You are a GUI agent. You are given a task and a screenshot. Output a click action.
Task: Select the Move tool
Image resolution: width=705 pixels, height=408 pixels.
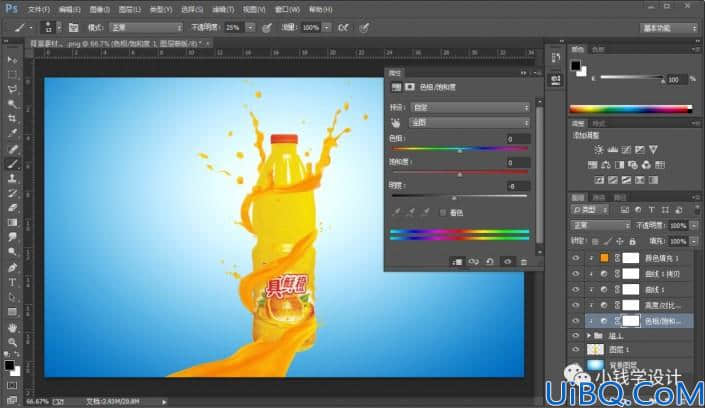12,59
